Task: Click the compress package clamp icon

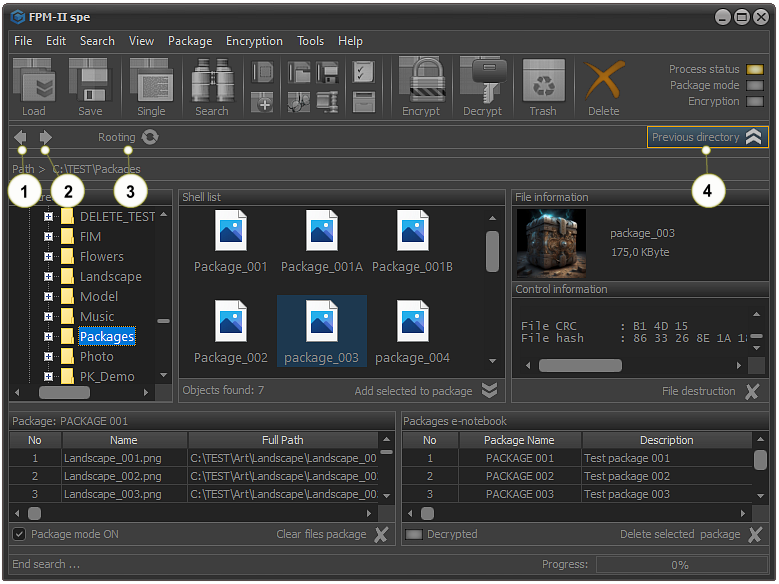Action: pyautogui.click(x=327, y=102)
